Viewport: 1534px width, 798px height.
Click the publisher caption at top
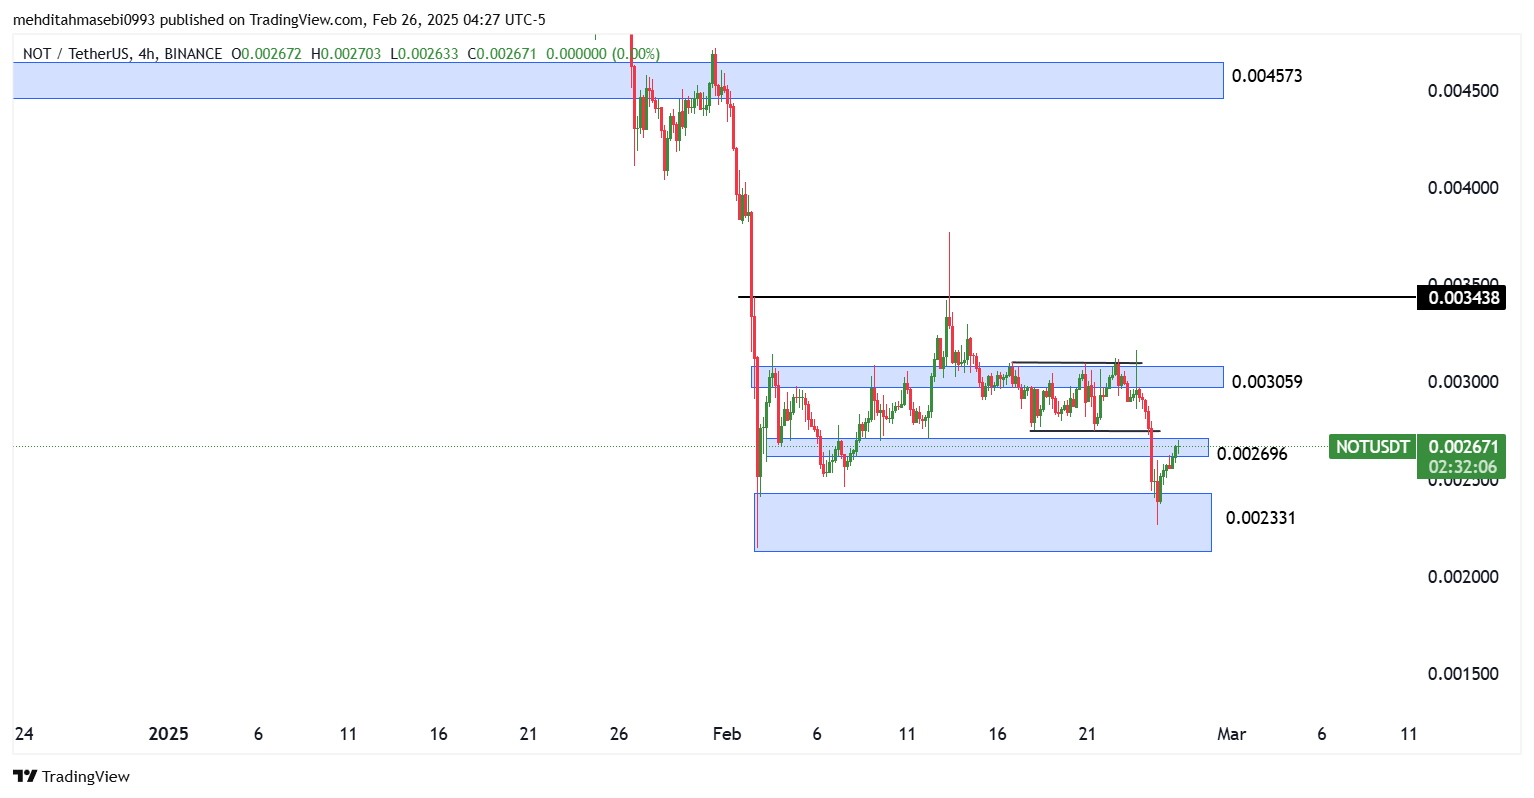279,20
